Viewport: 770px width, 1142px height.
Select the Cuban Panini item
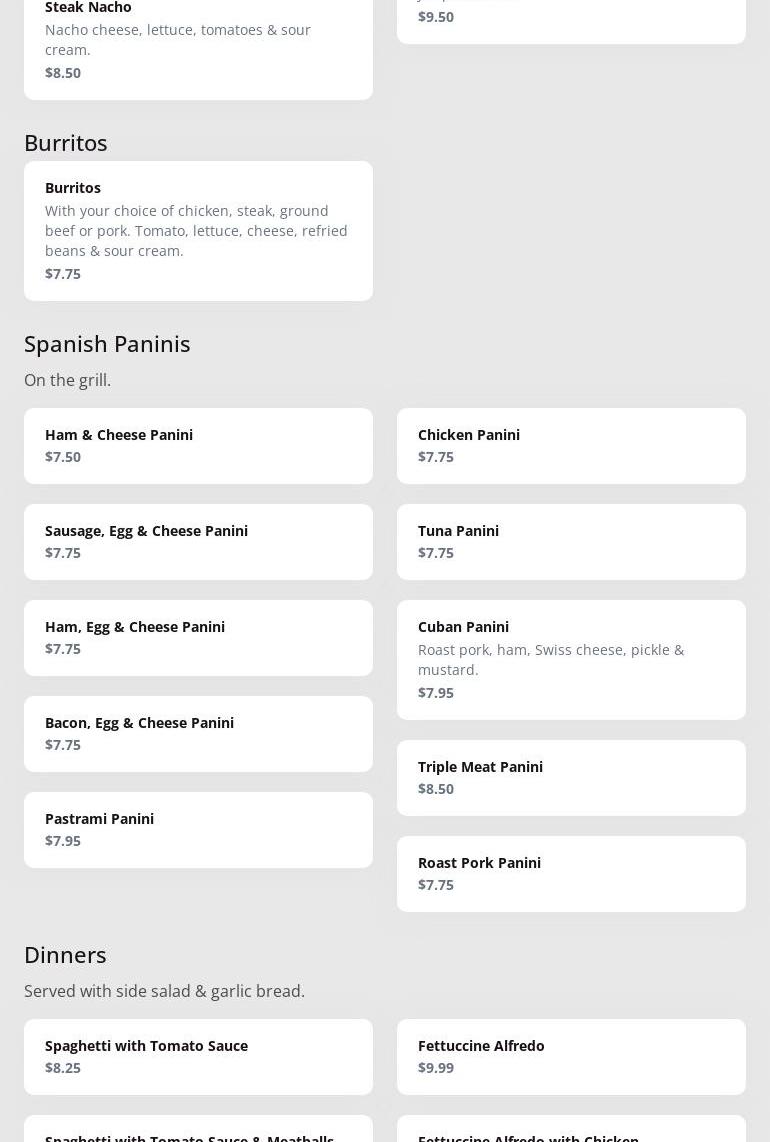pyautogui.click(x=571, y=660)
